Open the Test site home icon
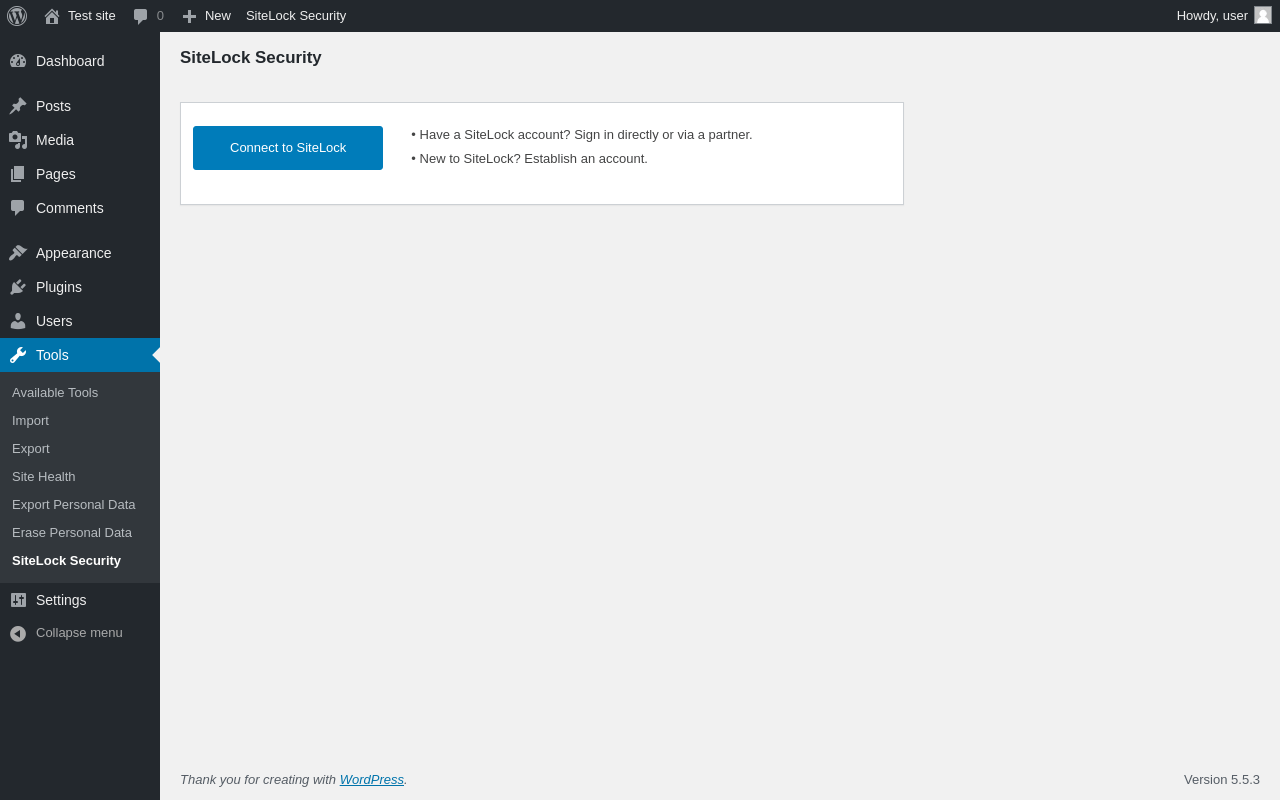This screenshot has height=800, width=1280. point(52,16)
